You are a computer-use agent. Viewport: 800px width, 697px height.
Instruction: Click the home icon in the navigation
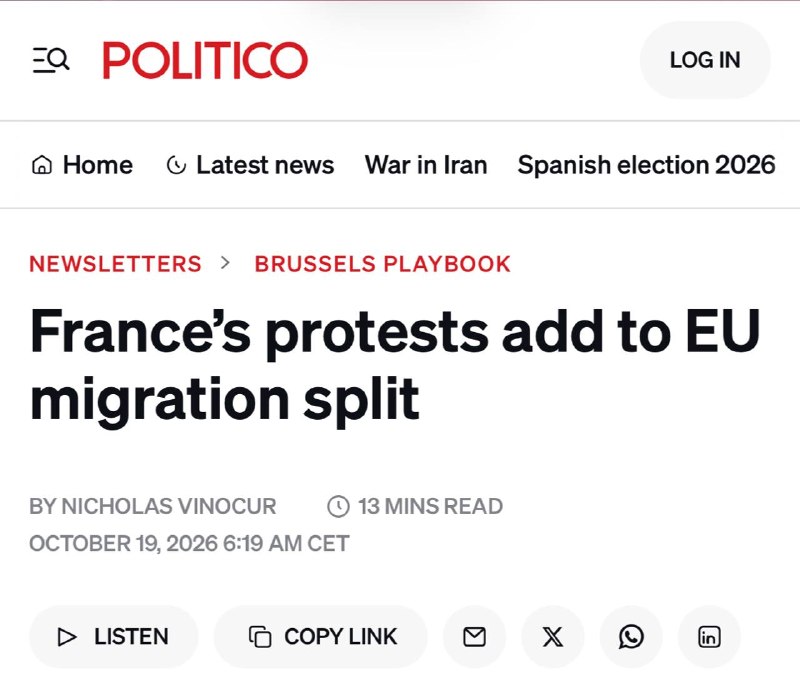42,165
